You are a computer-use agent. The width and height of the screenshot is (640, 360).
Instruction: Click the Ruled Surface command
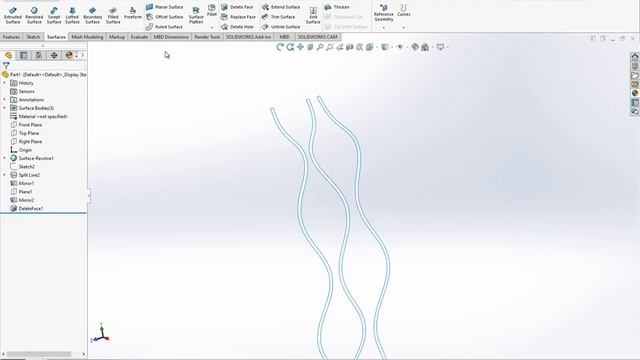pos(164,27)
